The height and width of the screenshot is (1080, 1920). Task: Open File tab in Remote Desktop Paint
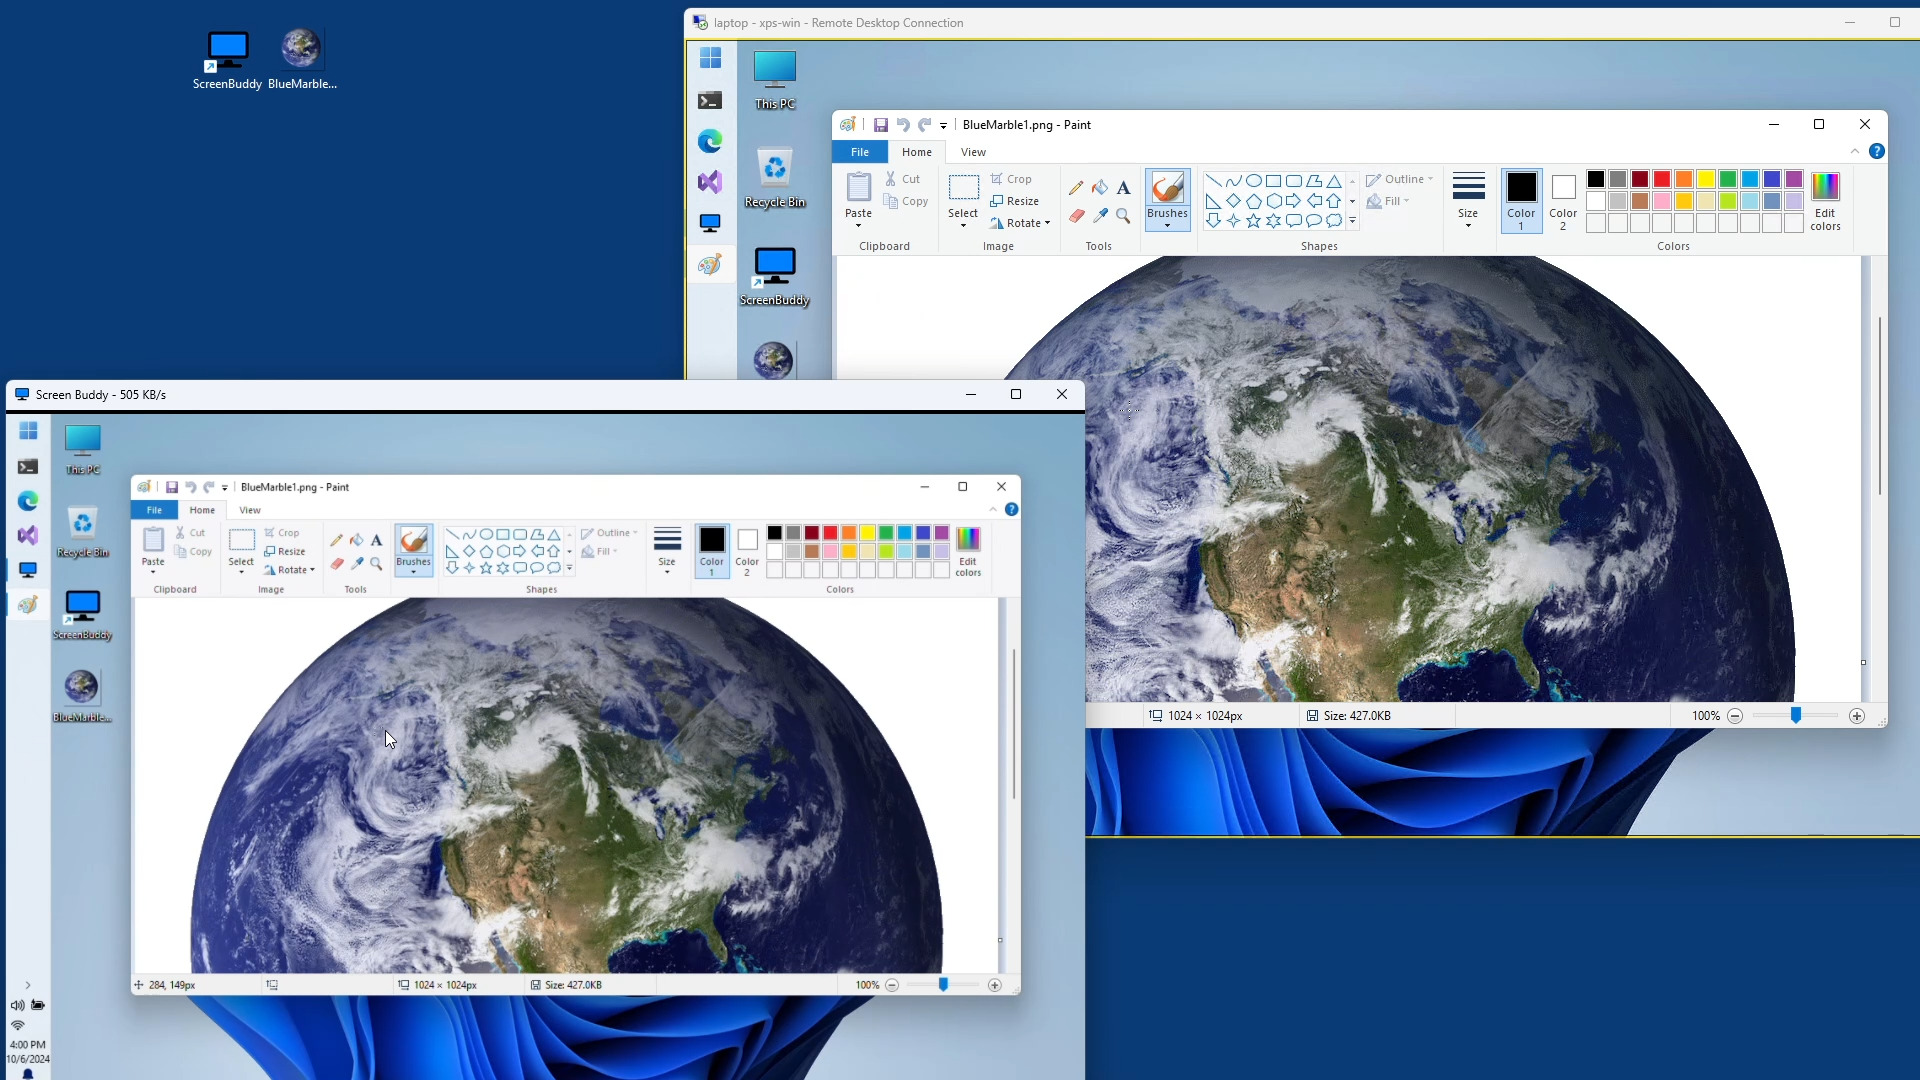pyautogui.click(x=860, y=152)
